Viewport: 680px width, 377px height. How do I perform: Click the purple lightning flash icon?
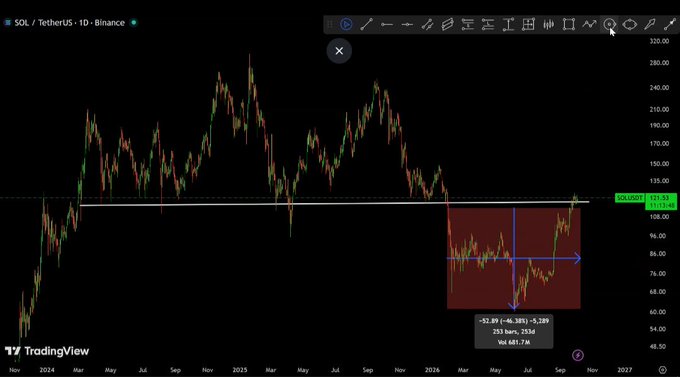click(578, 355)
